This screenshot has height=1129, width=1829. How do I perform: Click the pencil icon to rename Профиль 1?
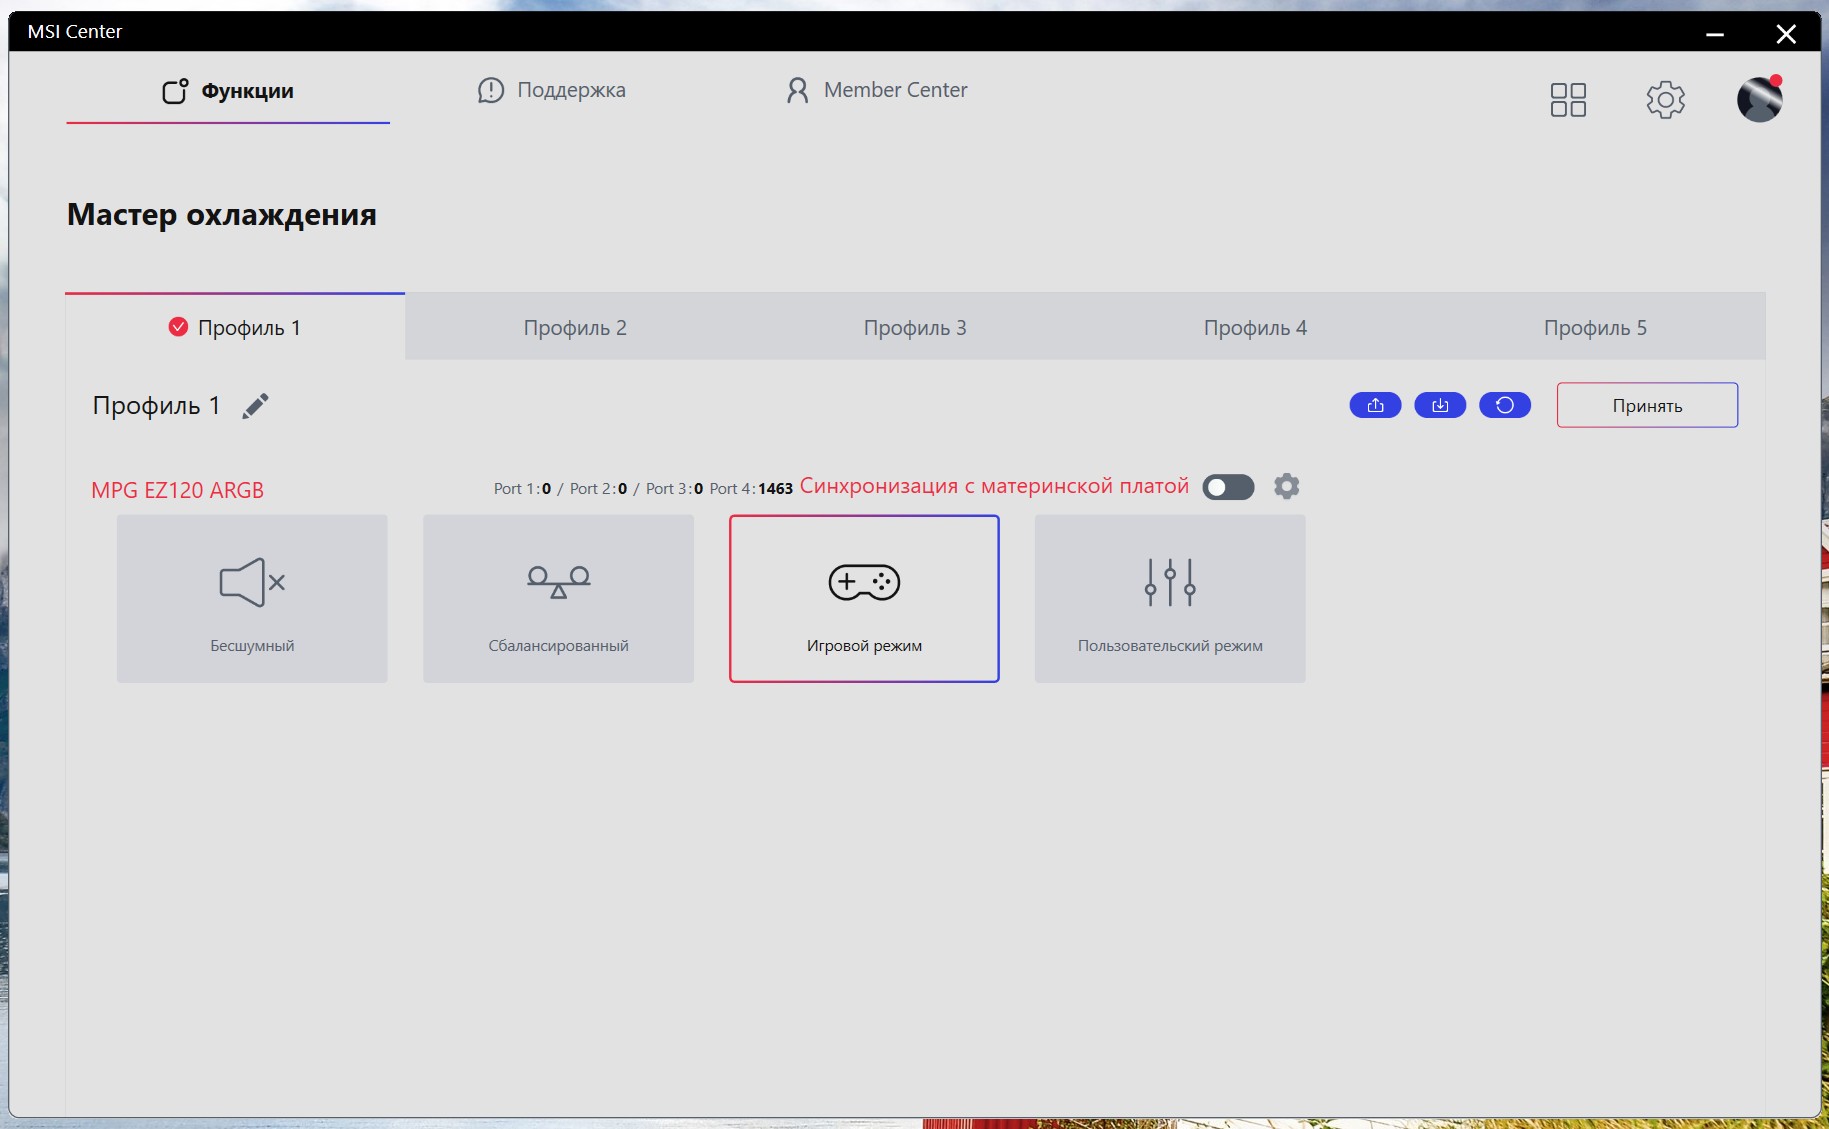click(x=255, y=406)
